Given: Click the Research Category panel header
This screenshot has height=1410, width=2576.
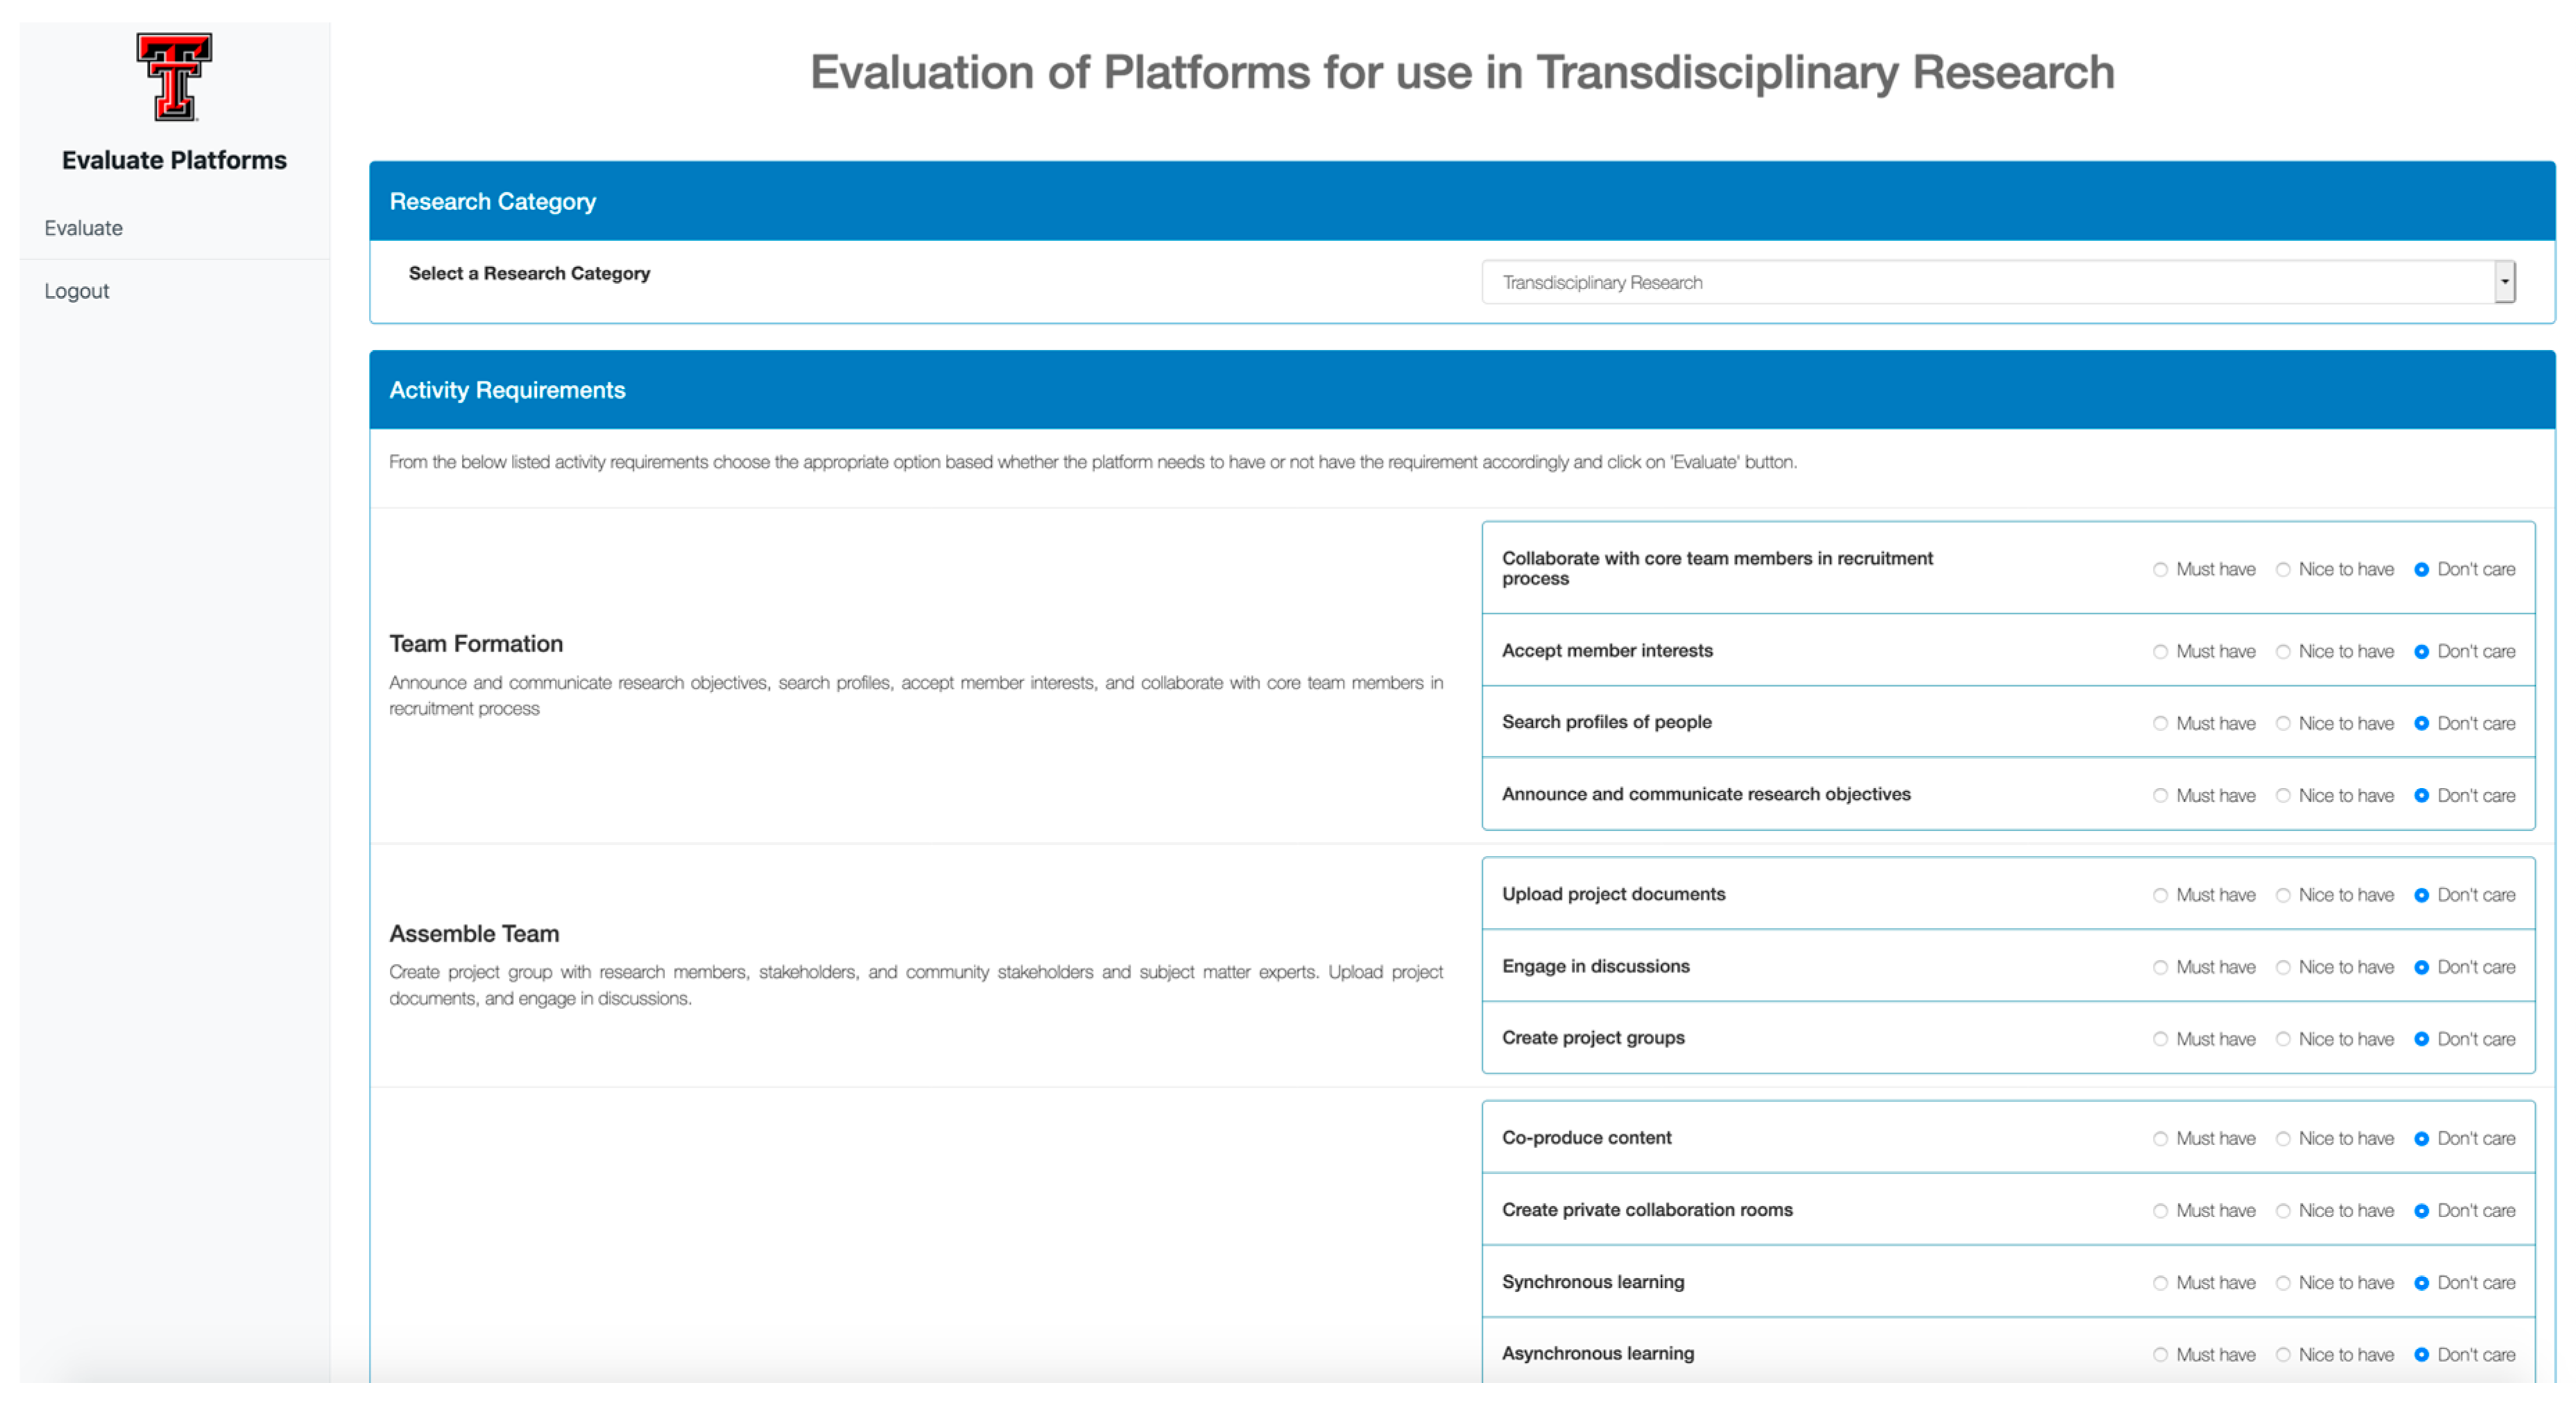Looking at the screenshot, I should click(x=1461, y=201).
